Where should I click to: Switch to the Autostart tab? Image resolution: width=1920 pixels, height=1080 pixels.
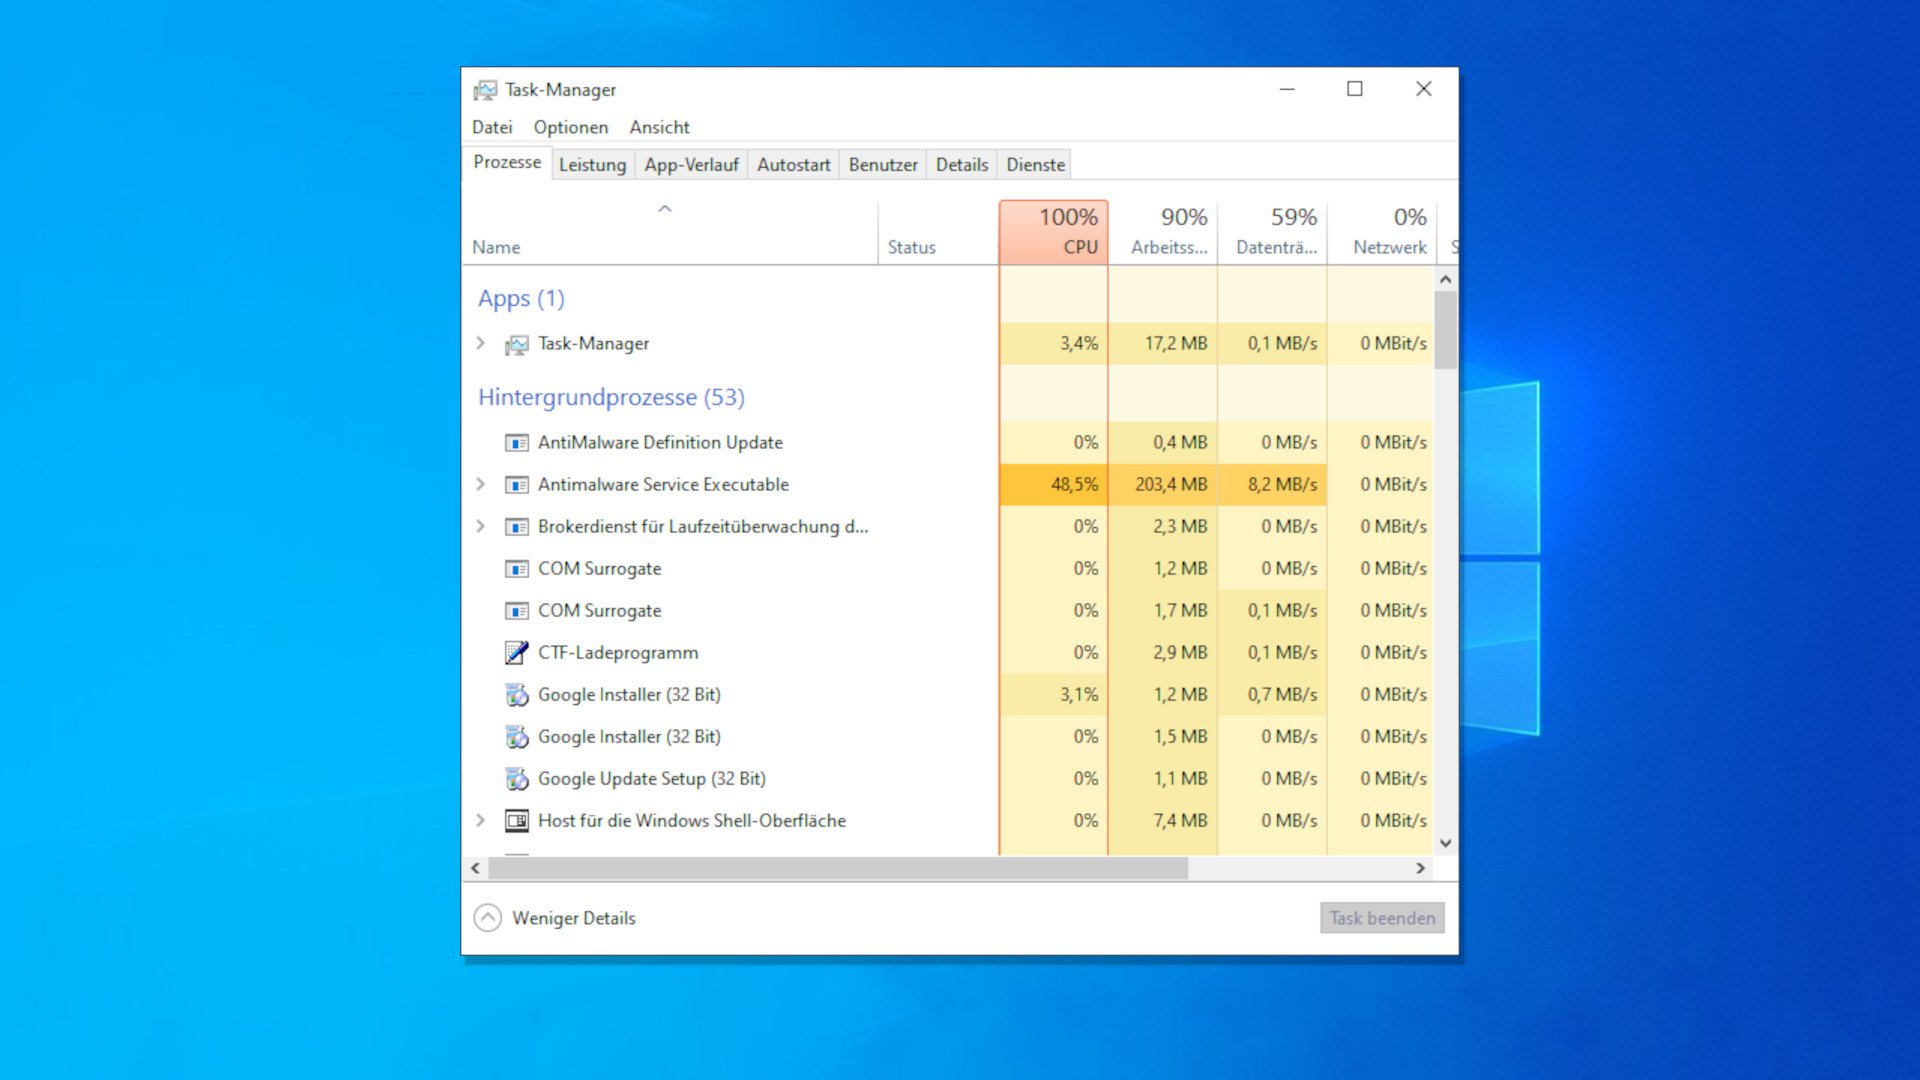[793, 164]
